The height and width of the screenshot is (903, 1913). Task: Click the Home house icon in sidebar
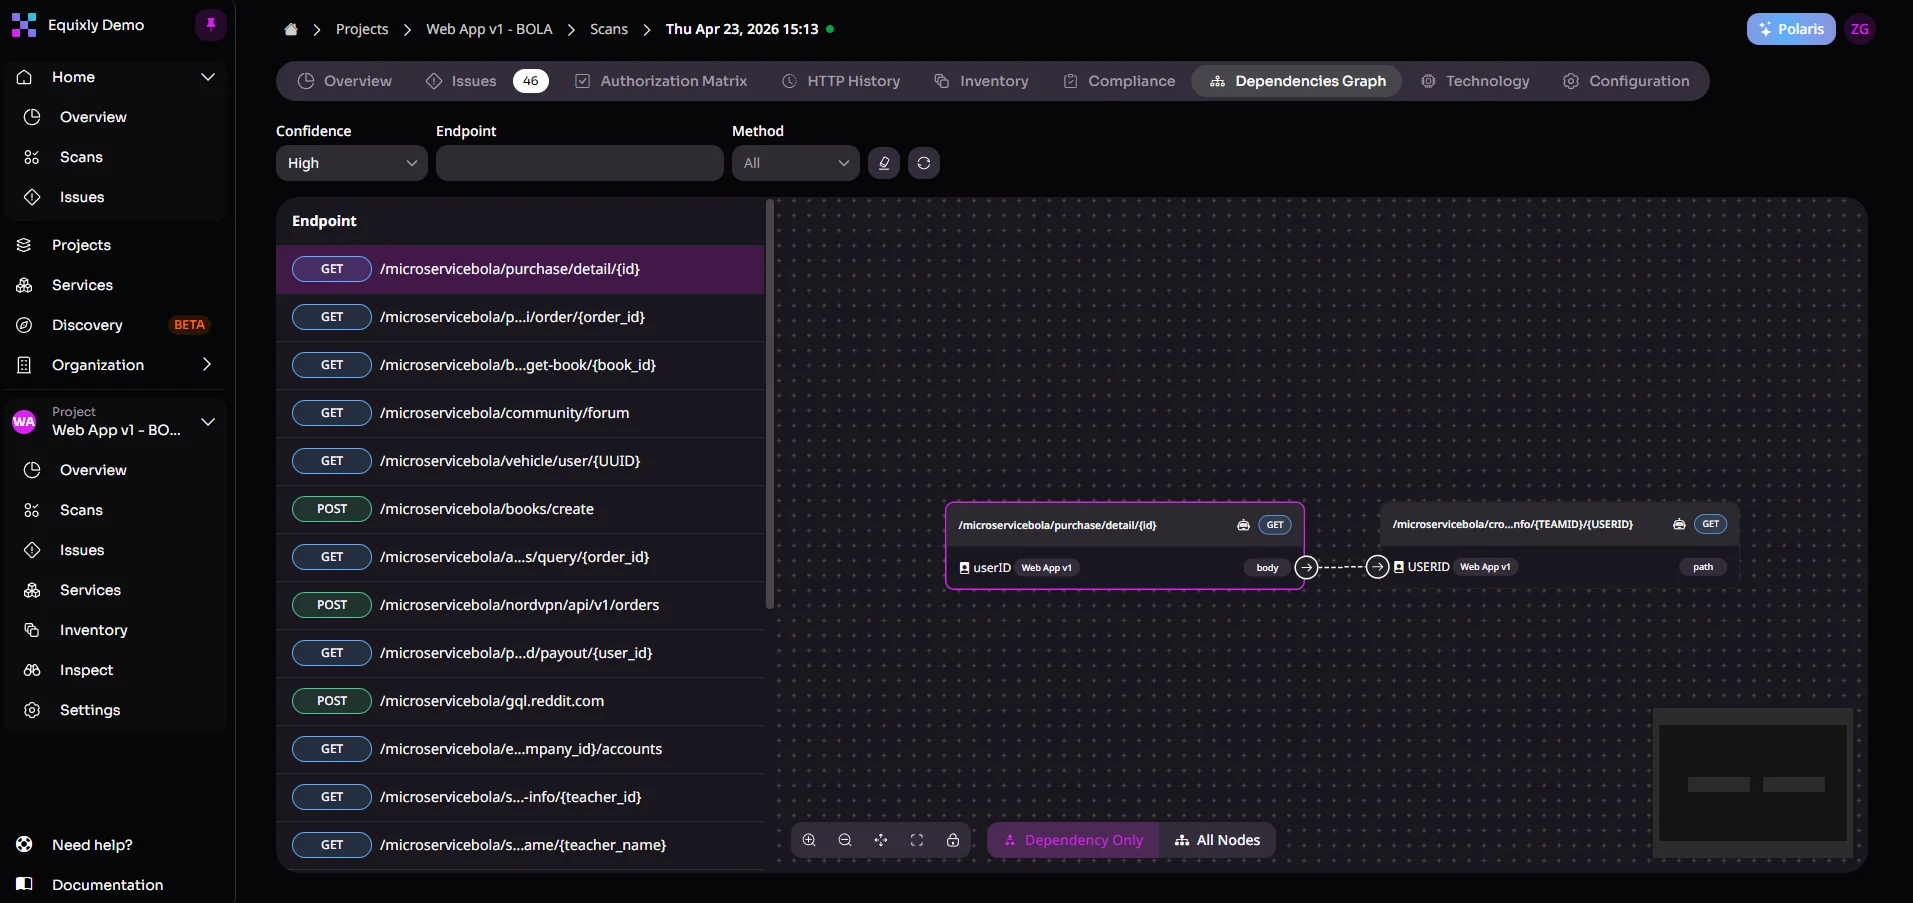click(25, 77)
